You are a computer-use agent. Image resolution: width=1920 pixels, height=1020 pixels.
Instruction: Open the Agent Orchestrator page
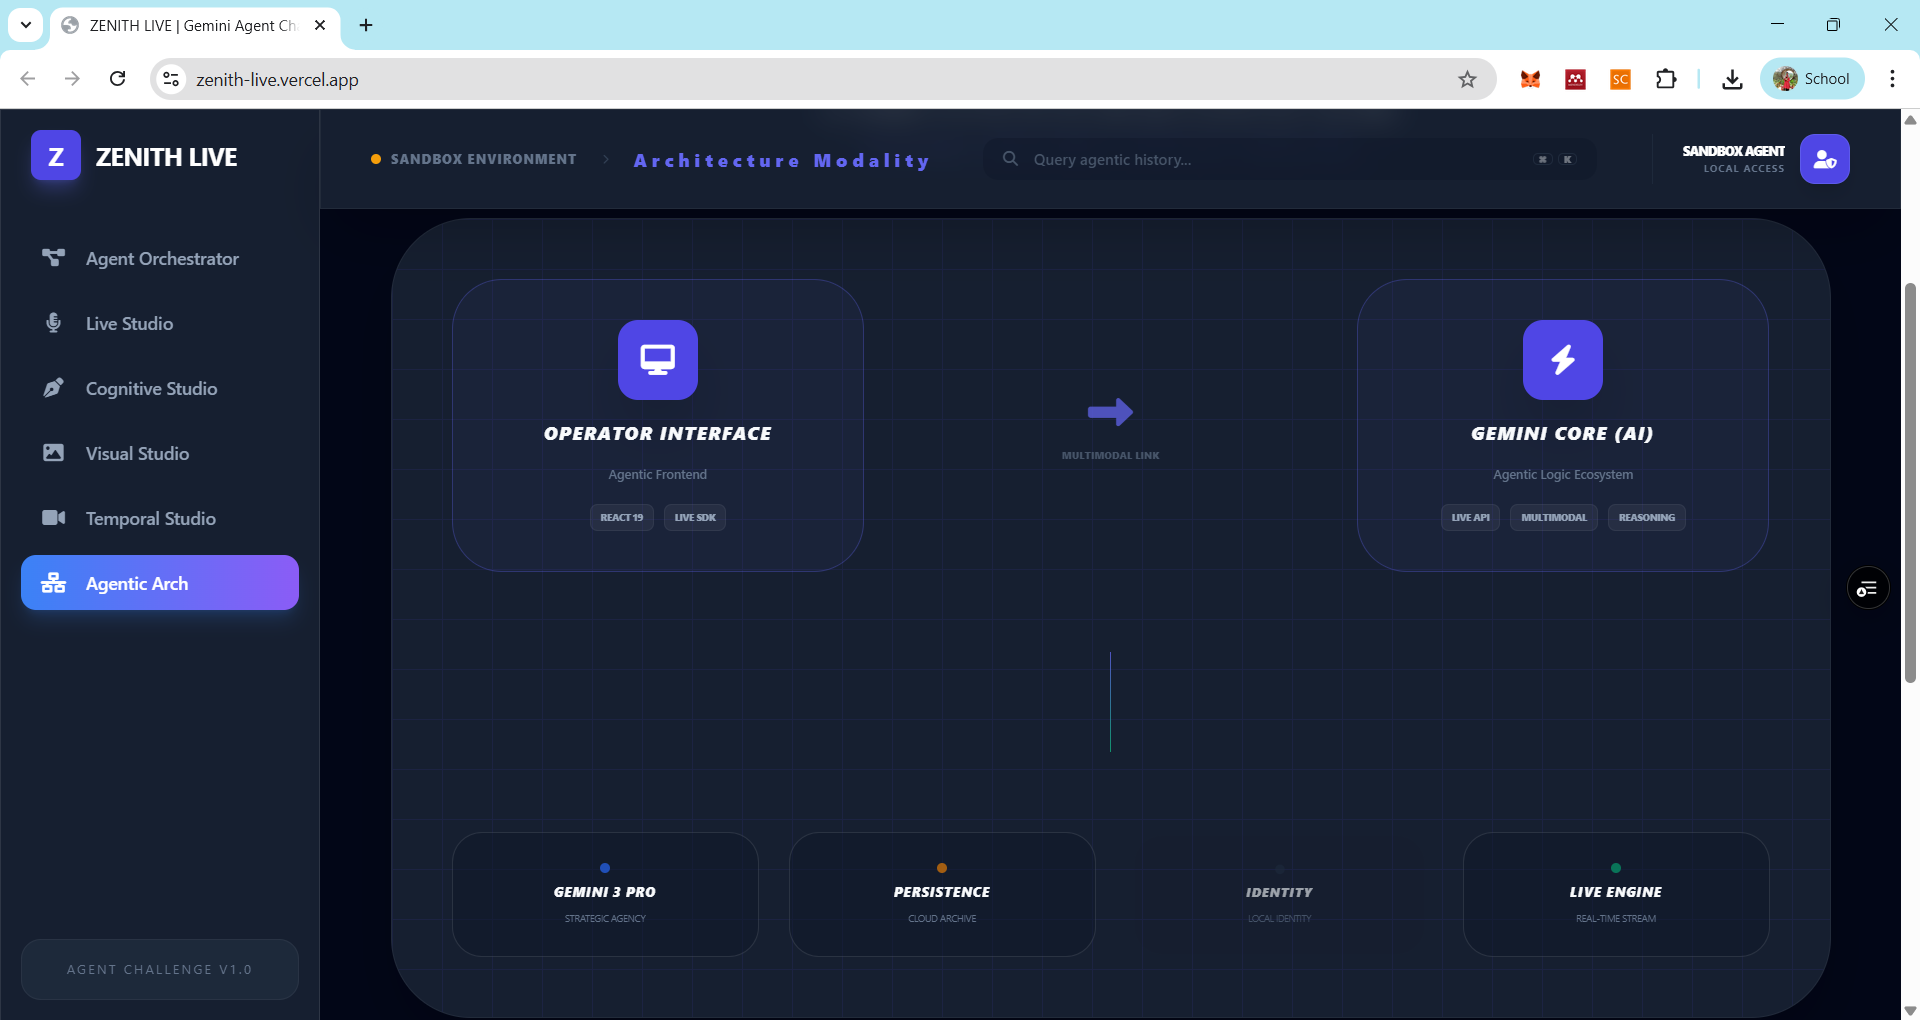[160, 259]
